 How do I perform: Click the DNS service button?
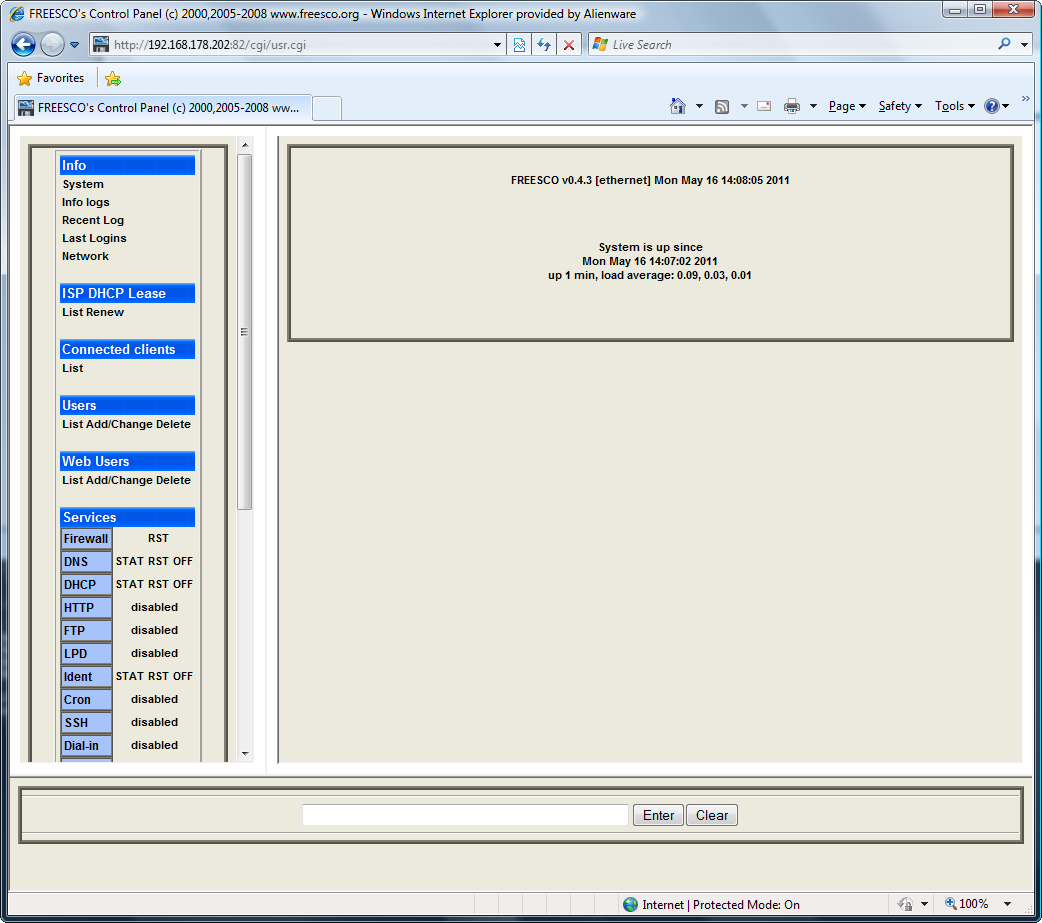click(x=86, y=562)
